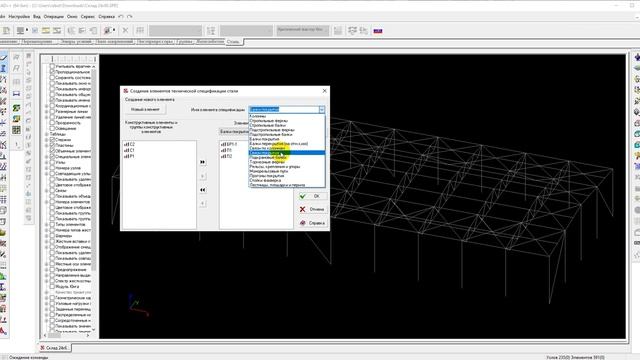Click the single right arrow transfer button
Viewport: 640px width, 360px height.
click(x=203, y=176)
